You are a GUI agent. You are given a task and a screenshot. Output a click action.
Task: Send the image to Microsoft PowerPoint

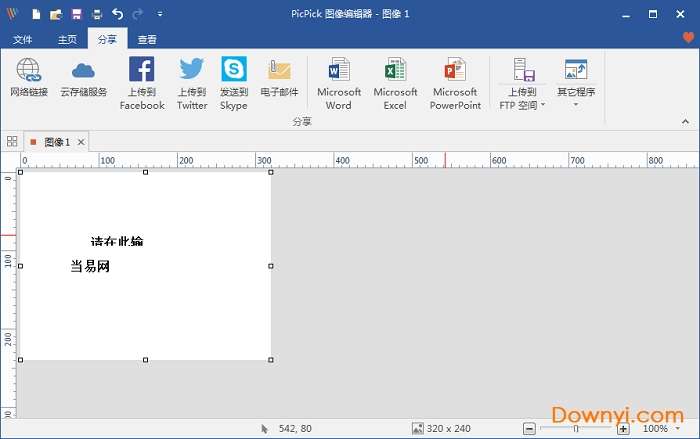click(455, 82)
